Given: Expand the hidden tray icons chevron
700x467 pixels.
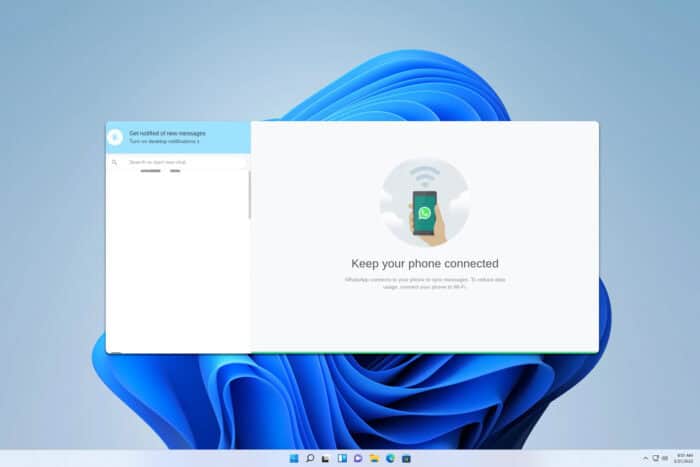Looking at the screenshot, I should (x=645, y=459).
